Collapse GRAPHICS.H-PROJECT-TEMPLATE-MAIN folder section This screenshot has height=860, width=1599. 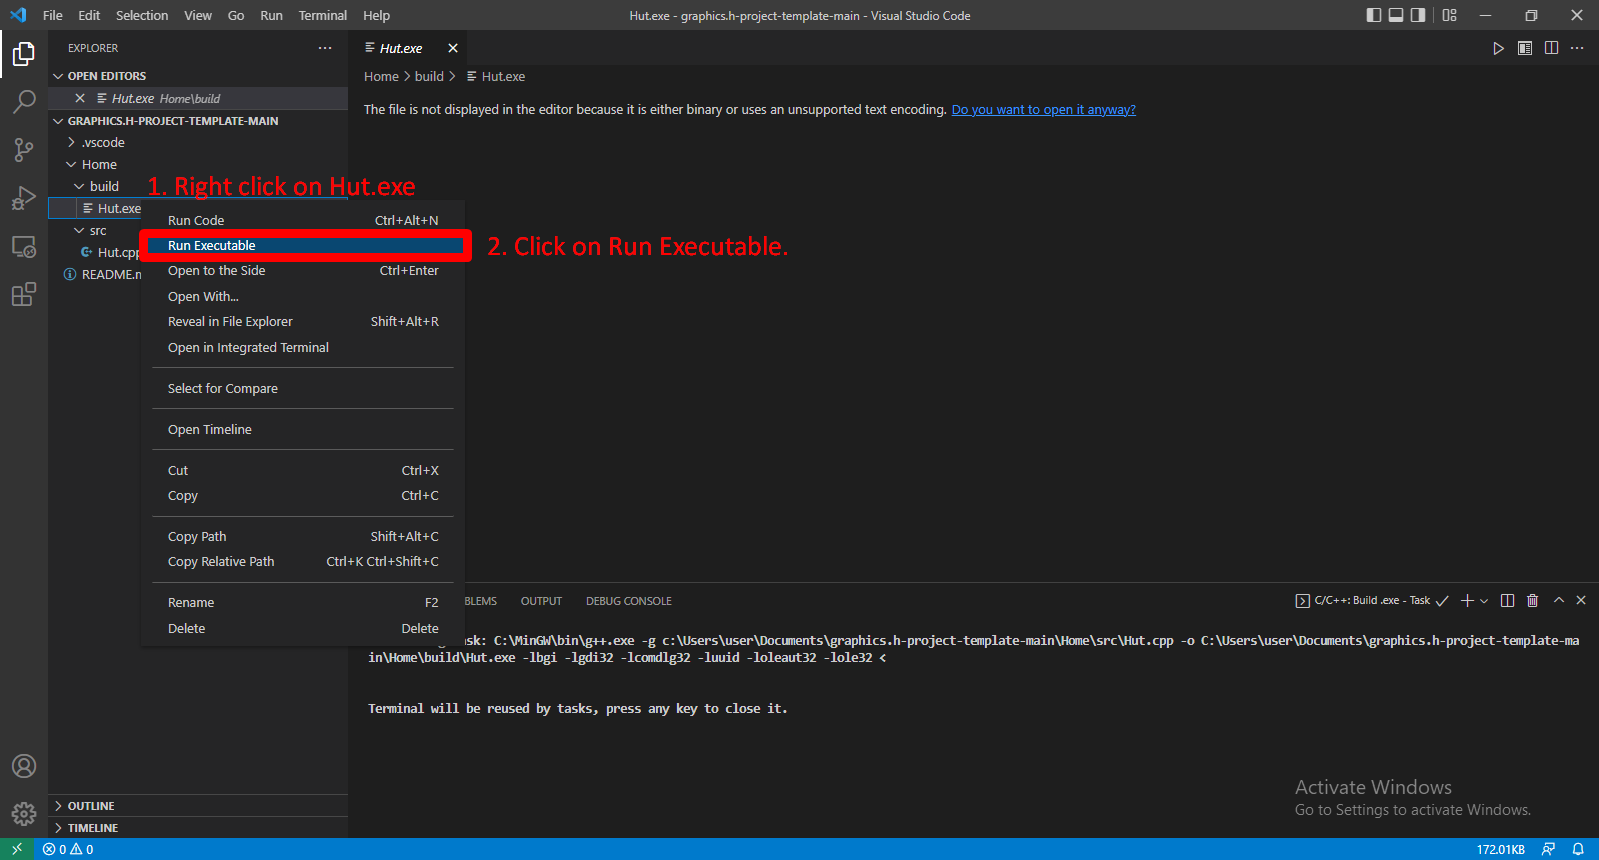click(198, 121)
